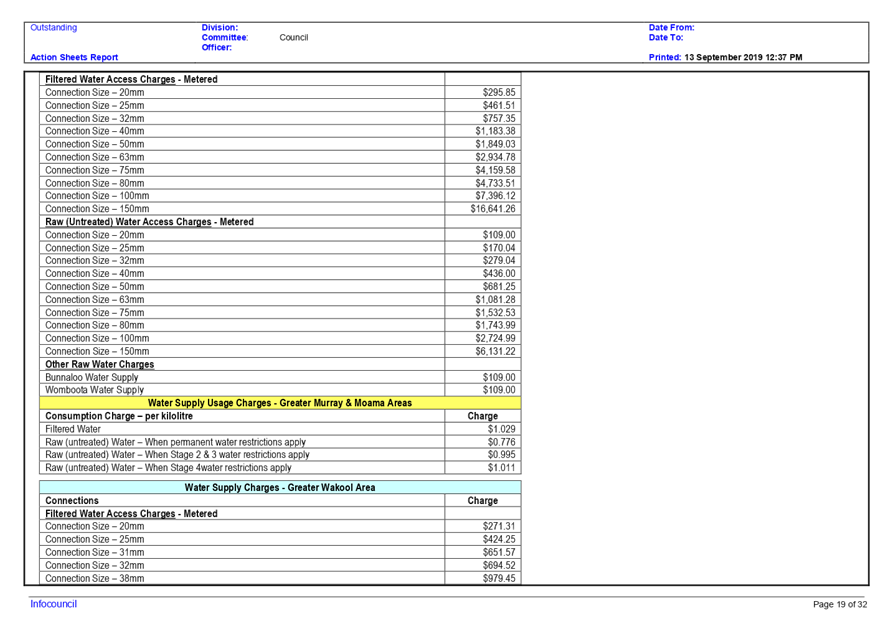Select the $6,131.22 charge cell
Viewport: 893px width, 626px height.
tap(483, 351)
